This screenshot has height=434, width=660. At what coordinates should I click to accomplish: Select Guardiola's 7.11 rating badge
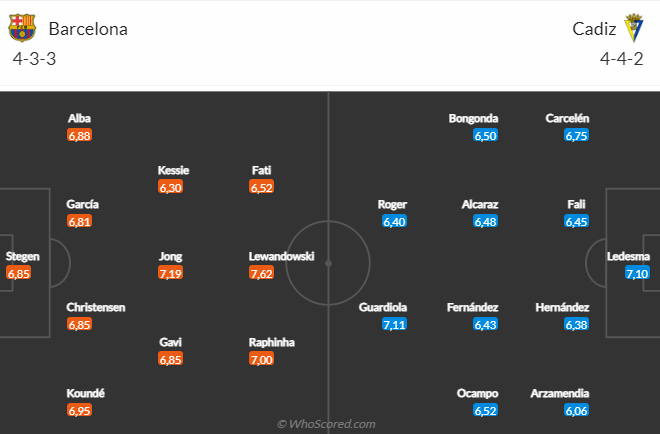[393, 324]
